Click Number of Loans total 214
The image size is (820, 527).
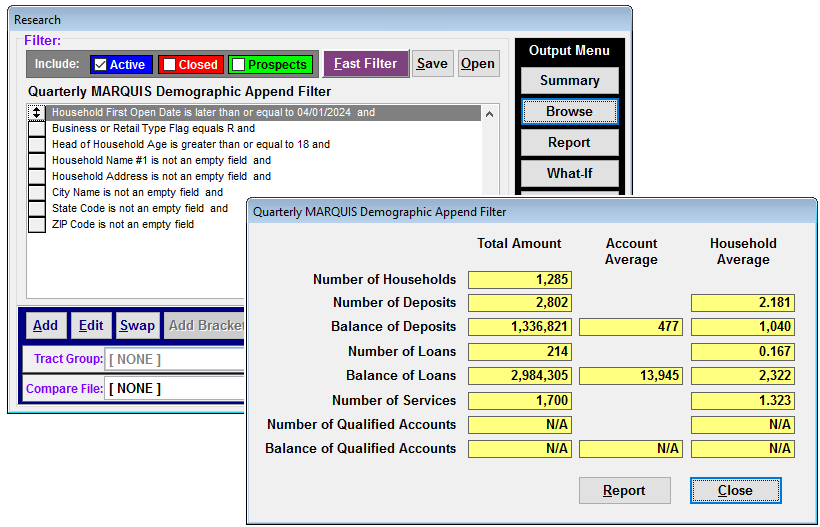point(520,351)
